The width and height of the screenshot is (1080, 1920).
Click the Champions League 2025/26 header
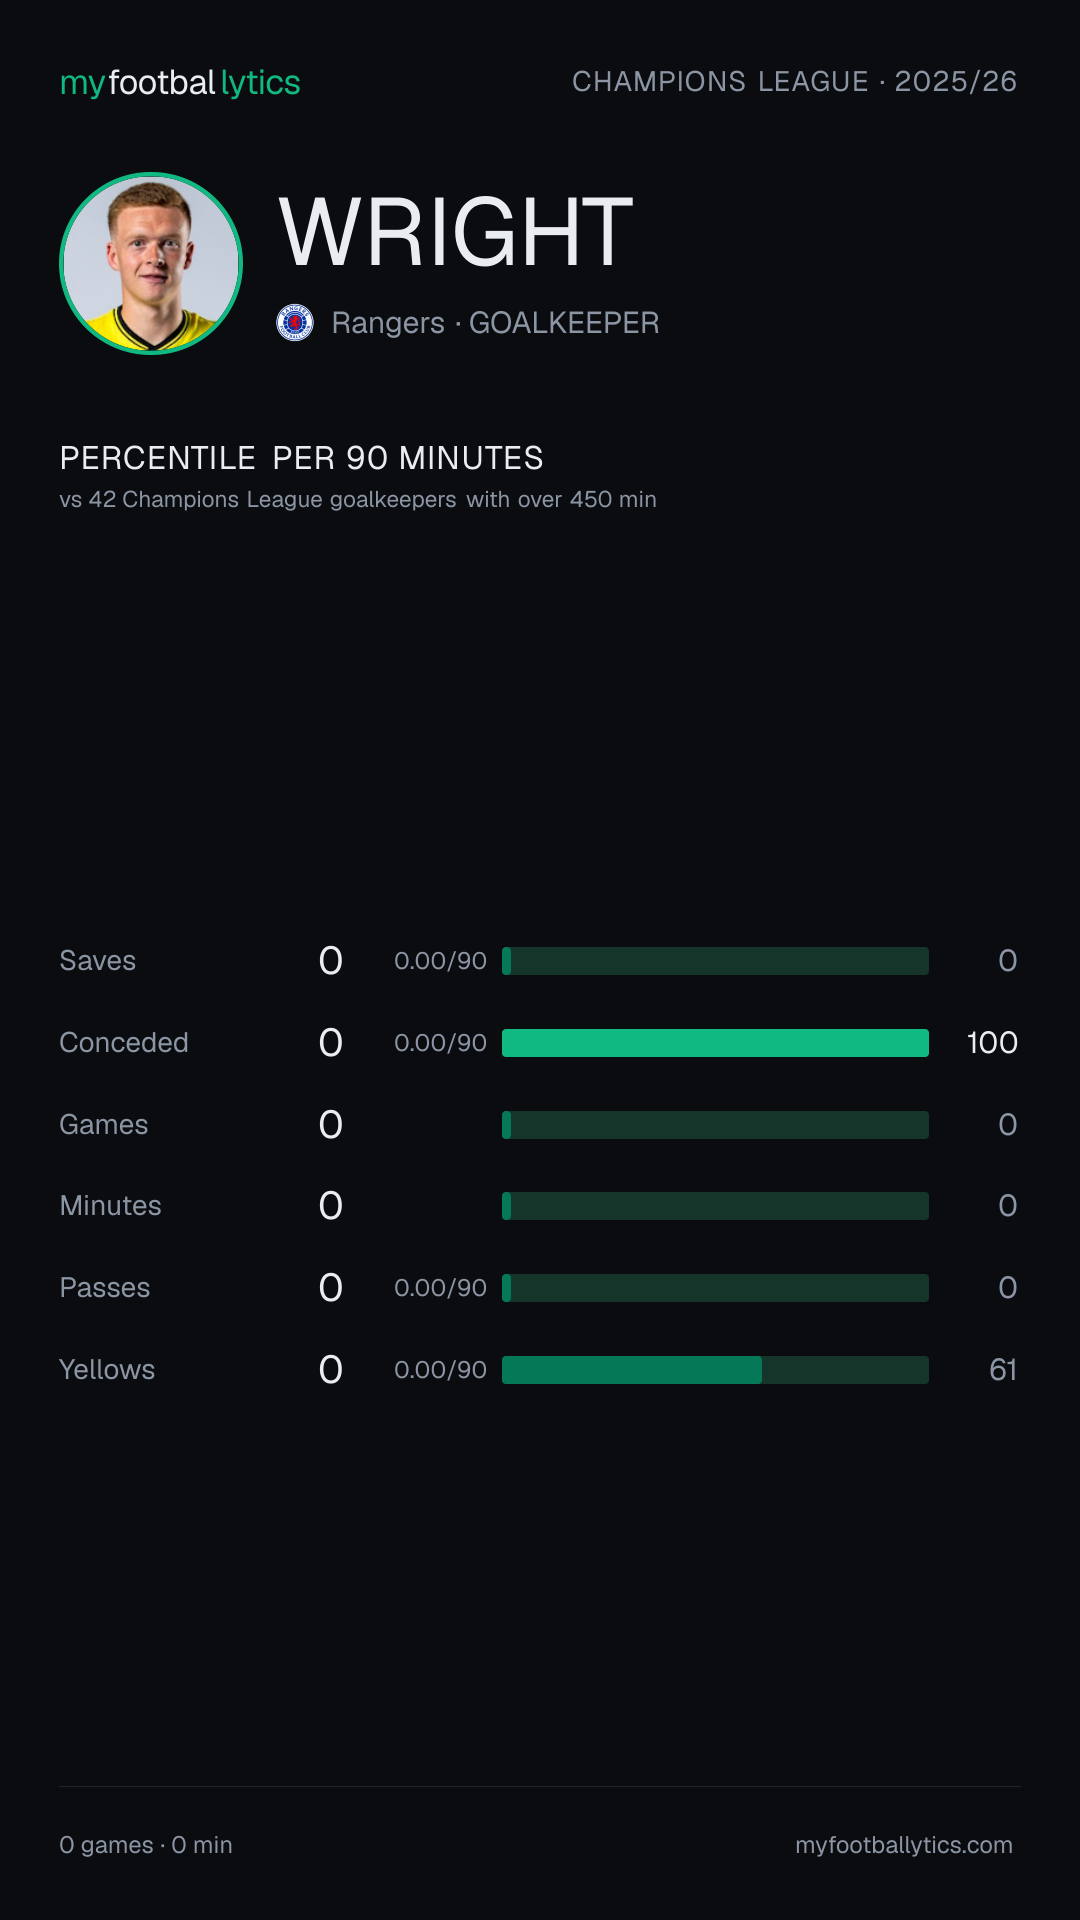point(794,82)
